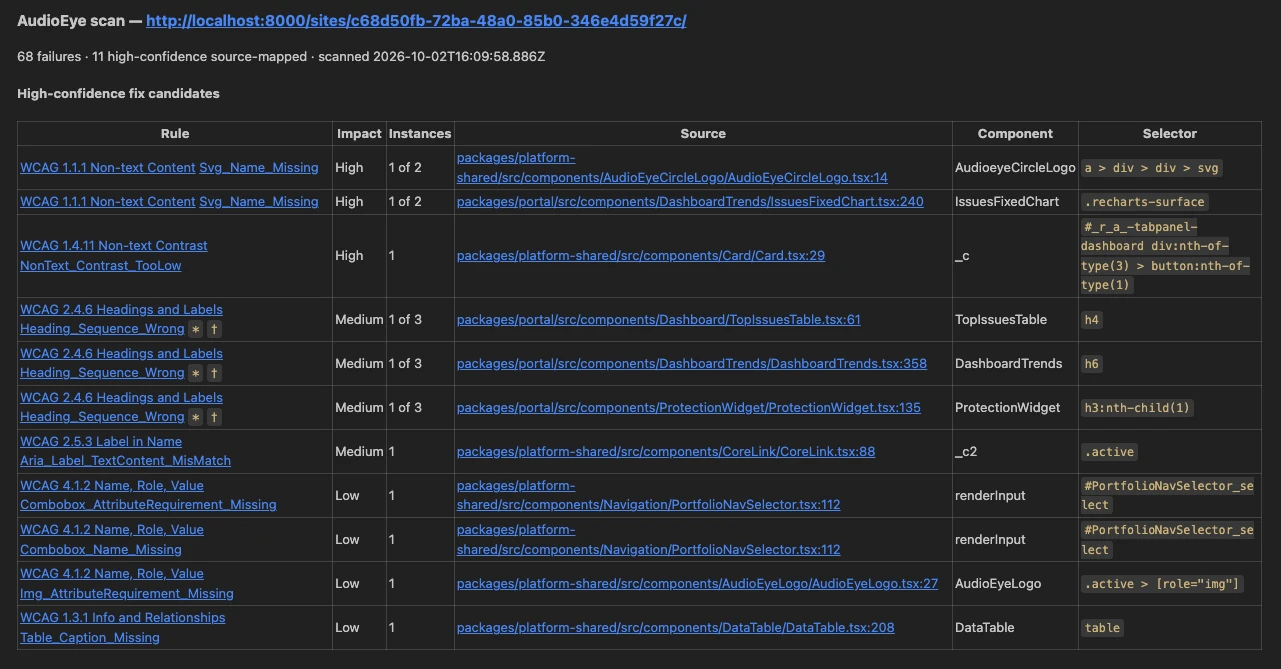Open WCAG 1.1.1 link in AudioeyeCircleLogo row
This screenshot has height=669, width=1281.
coord(108,167)
